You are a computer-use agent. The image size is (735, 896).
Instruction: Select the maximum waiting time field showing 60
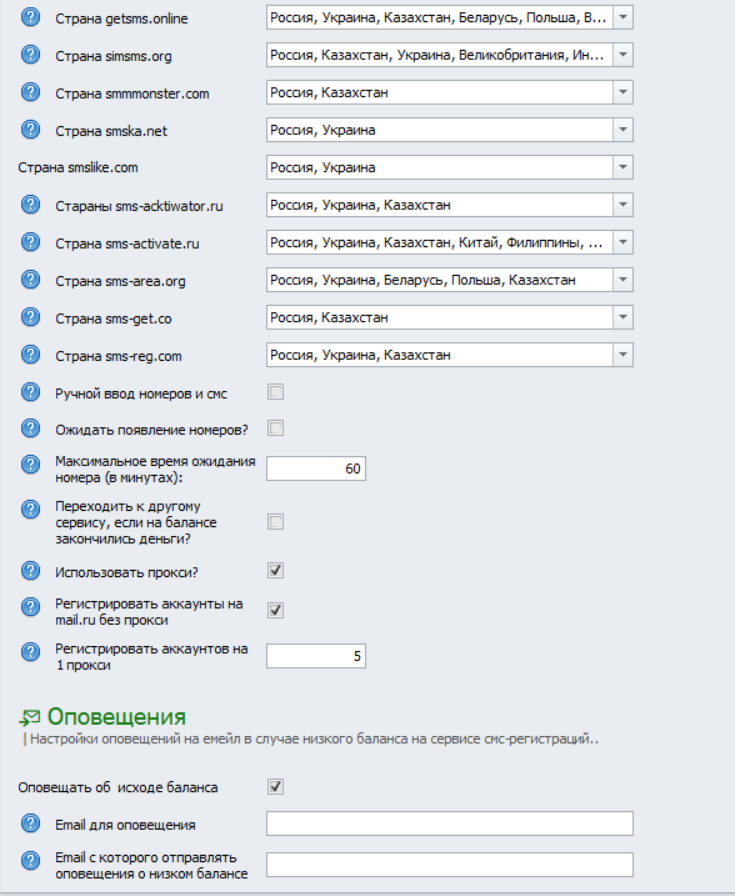click(315, 465)
